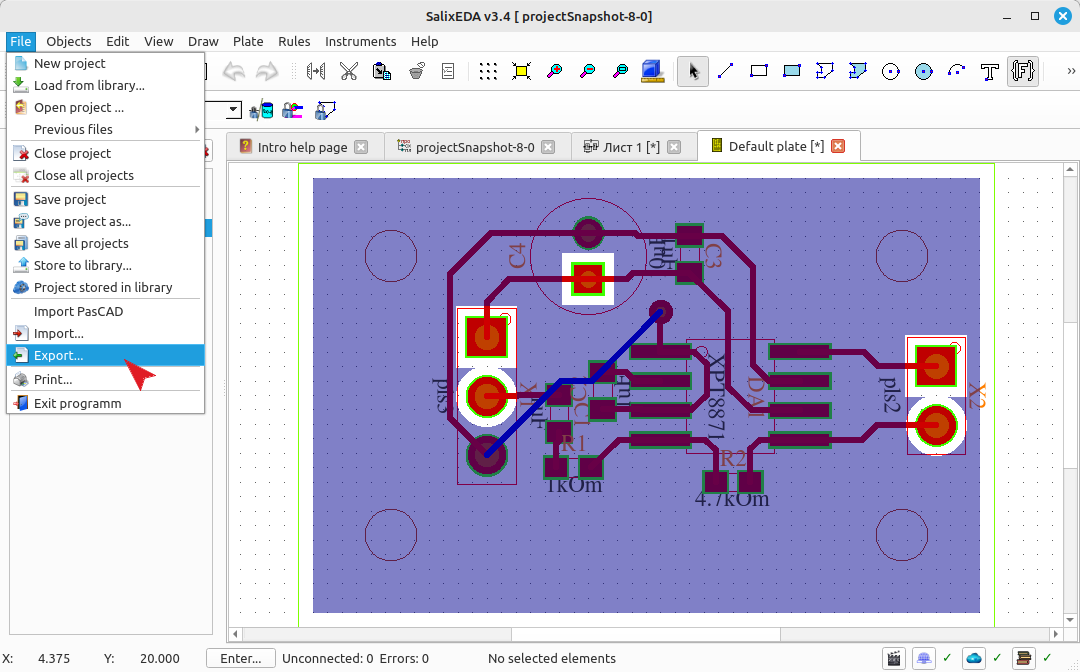Select the filled rectangle tool
The height and width of the screenshot is (672, 1080).
792,71
